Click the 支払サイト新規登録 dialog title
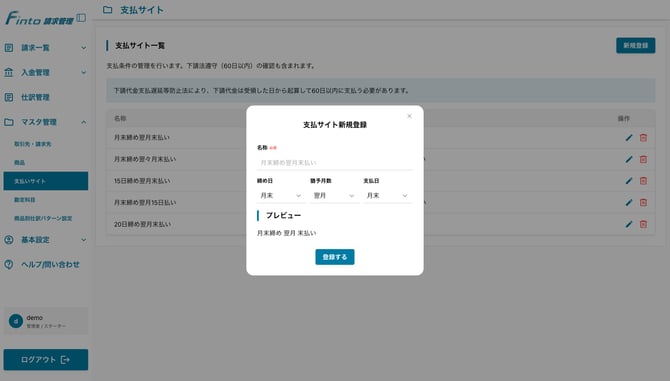 pos(335,125)
